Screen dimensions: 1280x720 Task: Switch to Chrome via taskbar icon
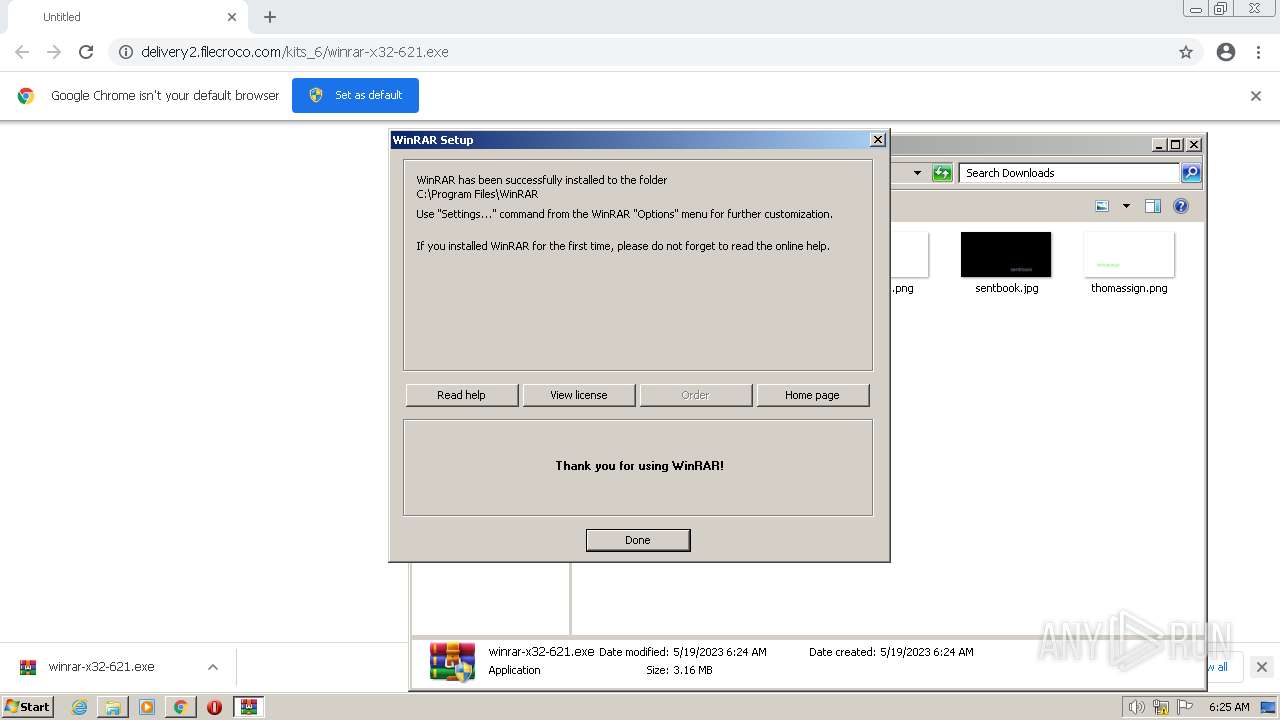pos(181,707)
